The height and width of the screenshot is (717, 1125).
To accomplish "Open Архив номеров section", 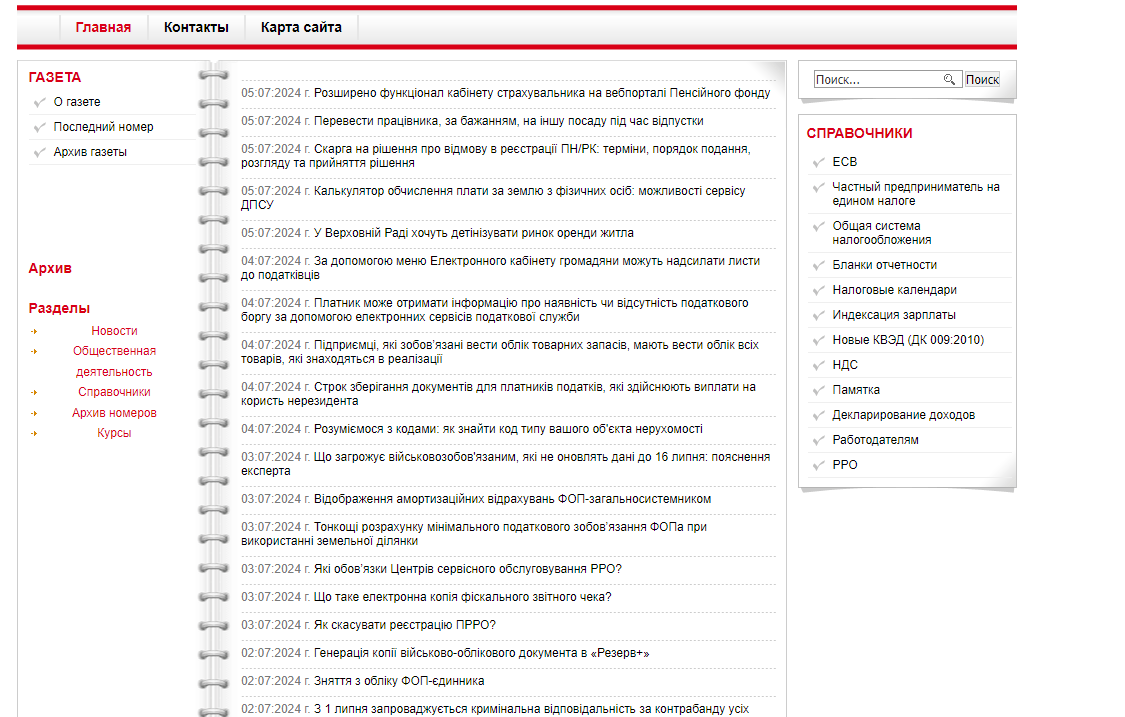I will [x=114, y=413].
